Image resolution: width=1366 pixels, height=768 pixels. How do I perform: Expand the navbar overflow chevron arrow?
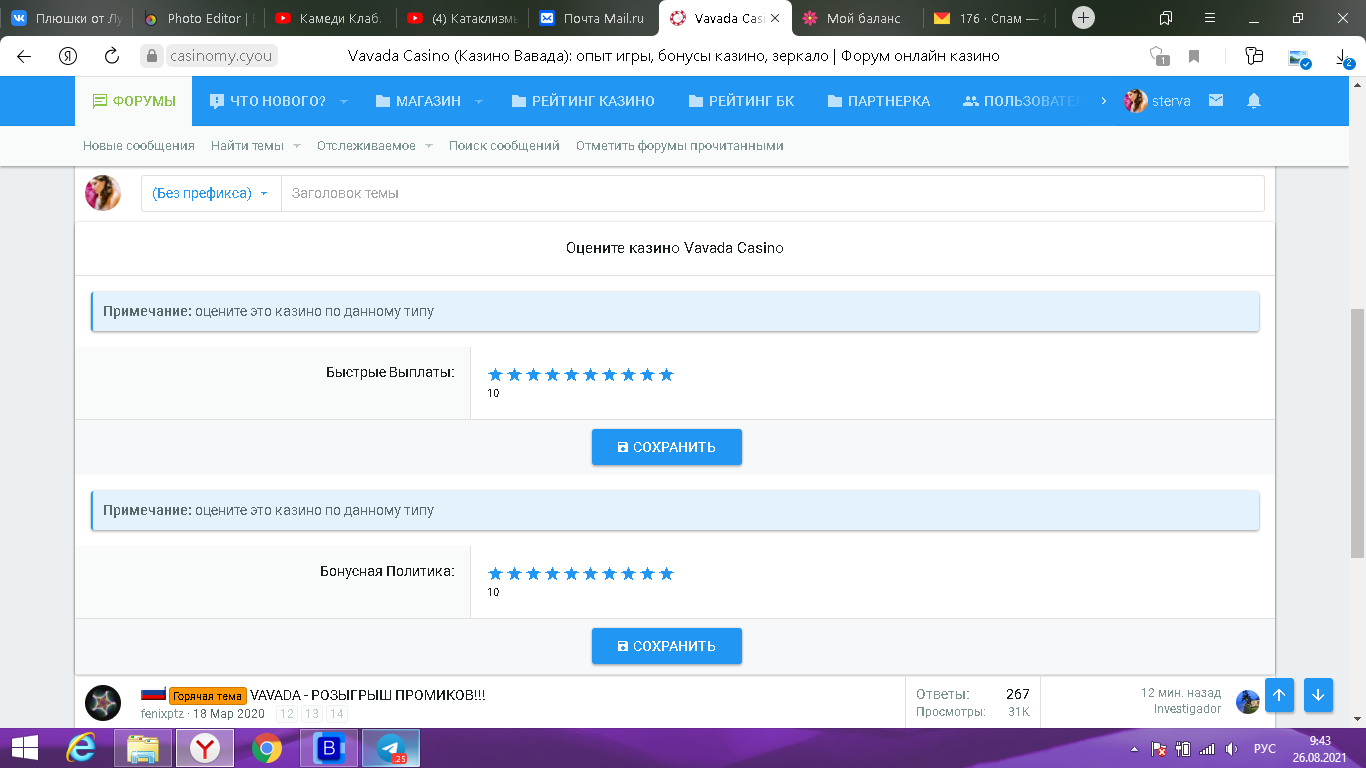[x=1104, y=101]
